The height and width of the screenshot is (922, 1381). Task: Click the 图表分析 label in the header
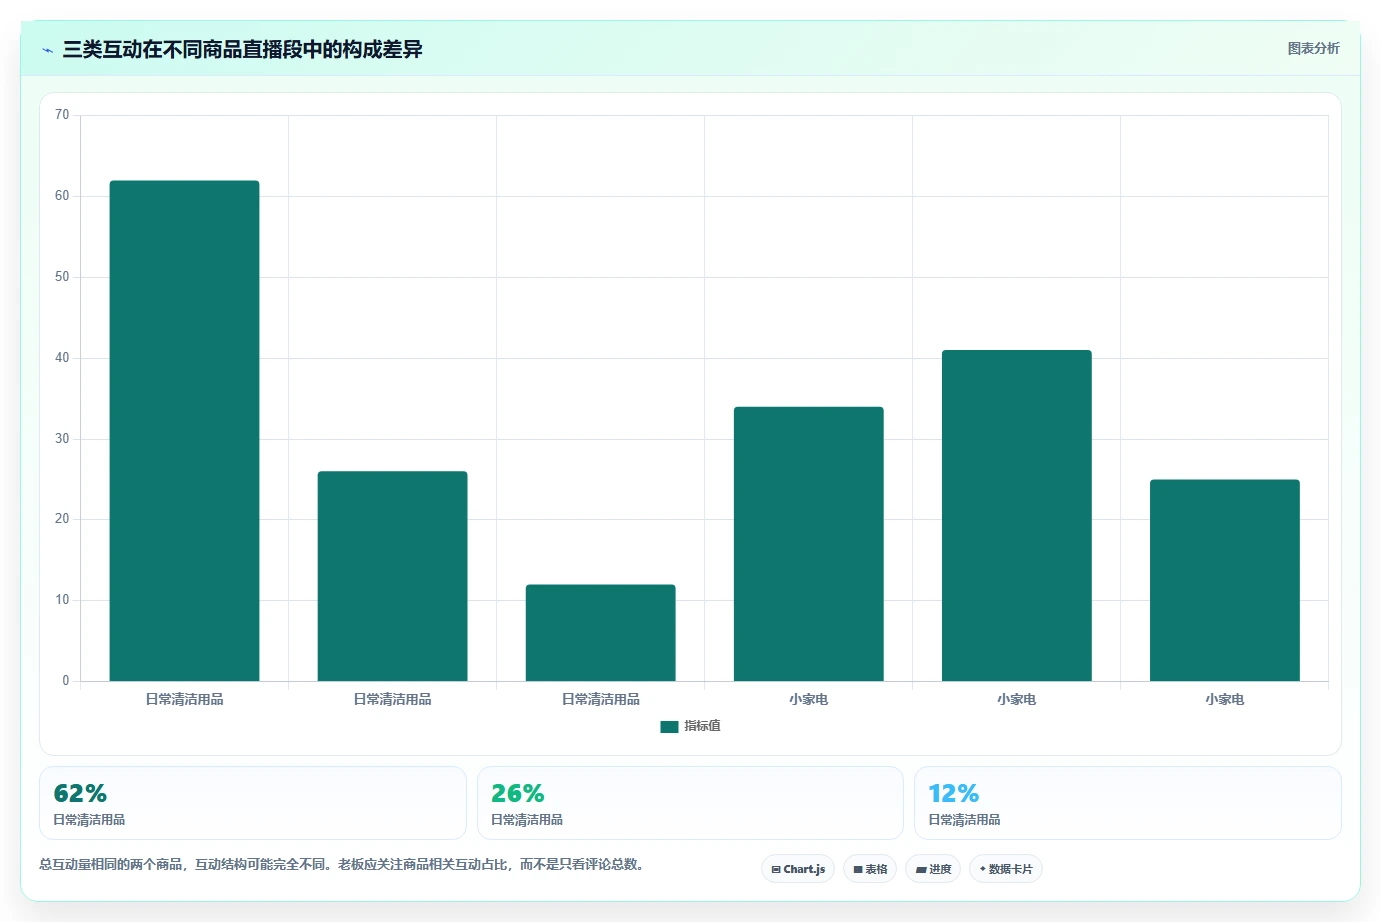coord(1313,48)
